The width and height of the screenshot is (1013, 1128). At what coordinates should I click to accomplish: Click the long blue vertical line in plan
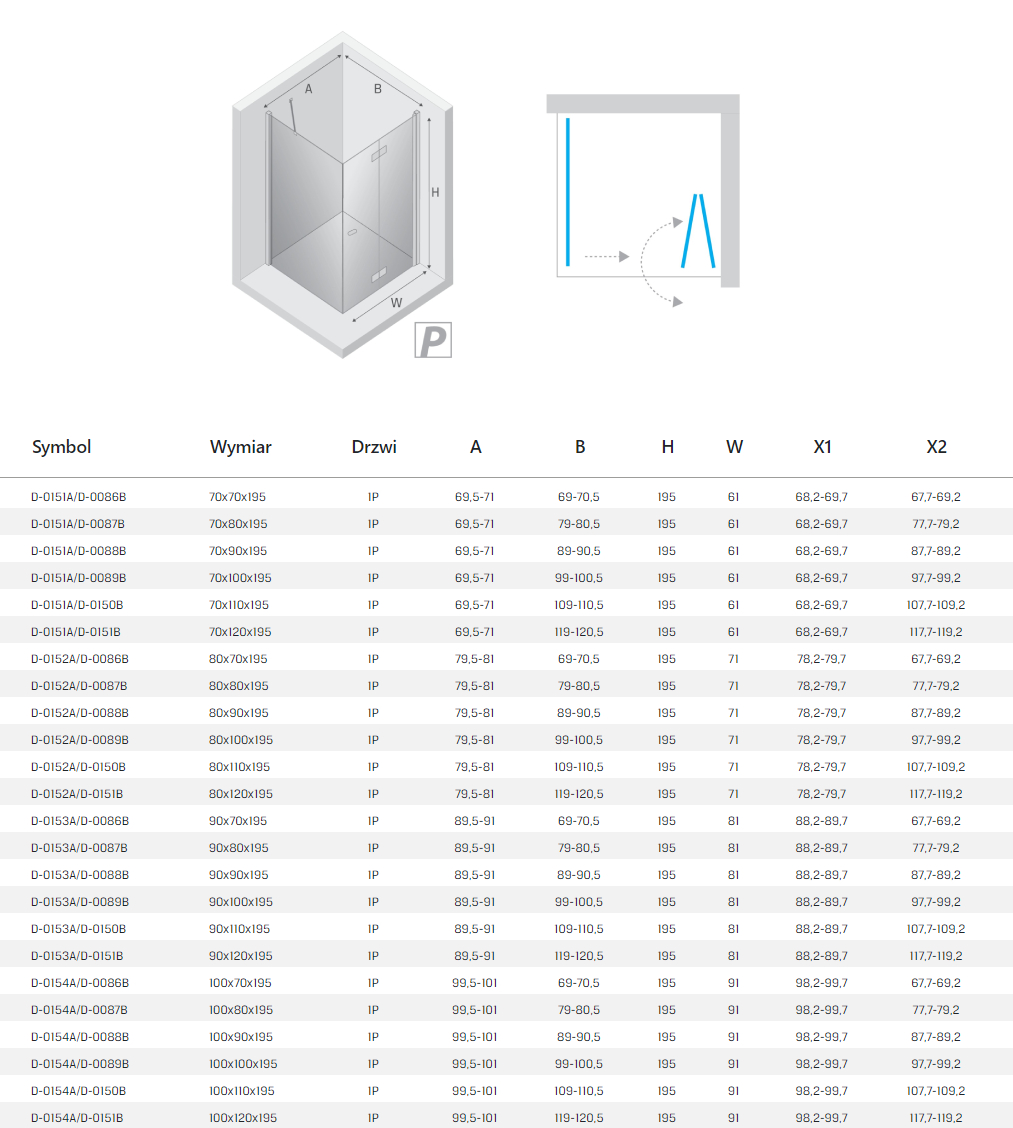click(x=568, y=192)
